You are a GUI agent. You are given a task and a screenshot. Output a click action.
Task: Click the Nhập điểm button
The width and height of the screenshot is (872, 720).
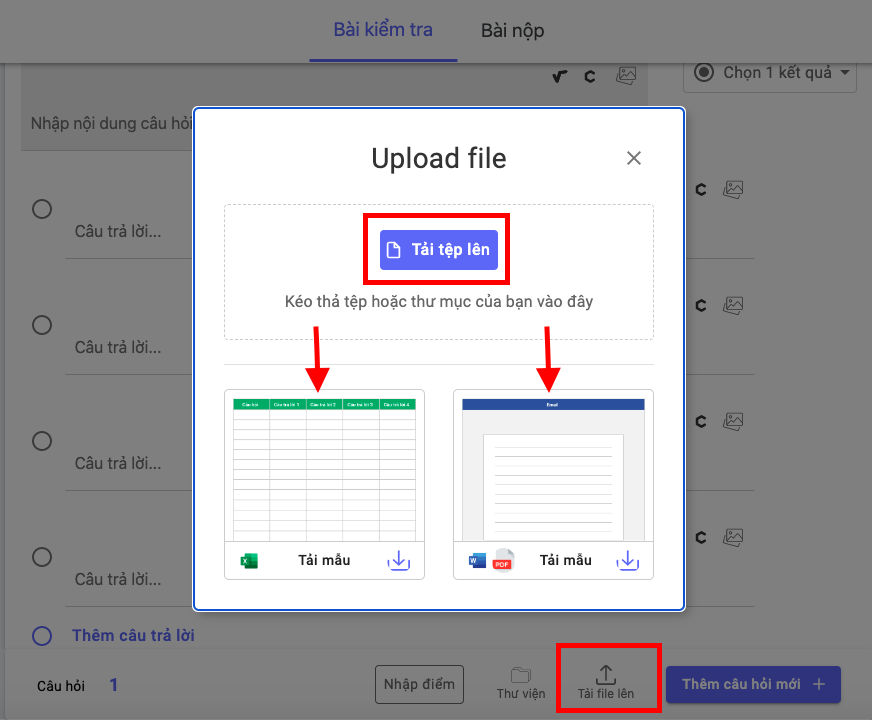pyautogui.click(x=420, y=685)
